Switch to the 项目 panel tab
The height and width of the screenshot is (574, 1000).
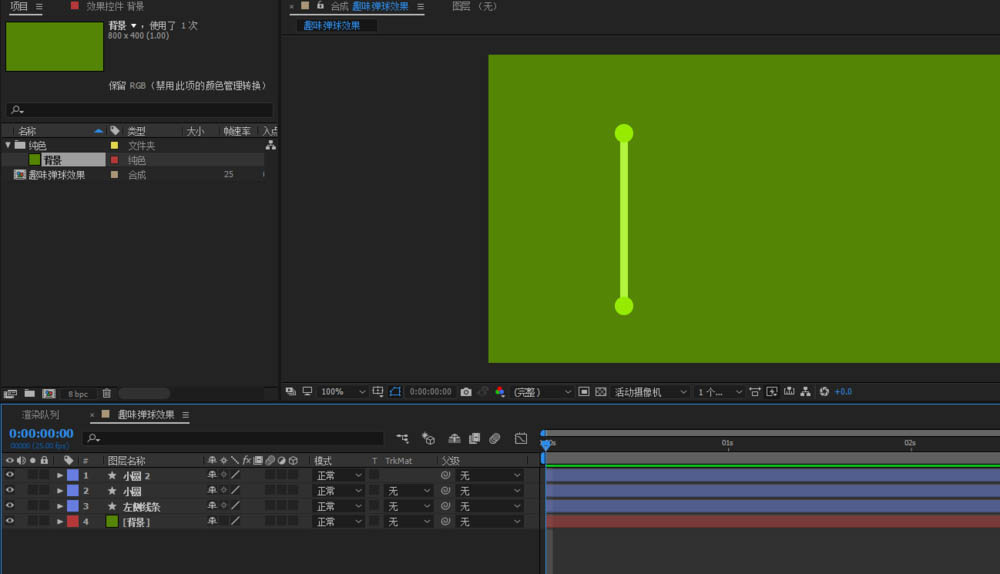pos(19,6)
